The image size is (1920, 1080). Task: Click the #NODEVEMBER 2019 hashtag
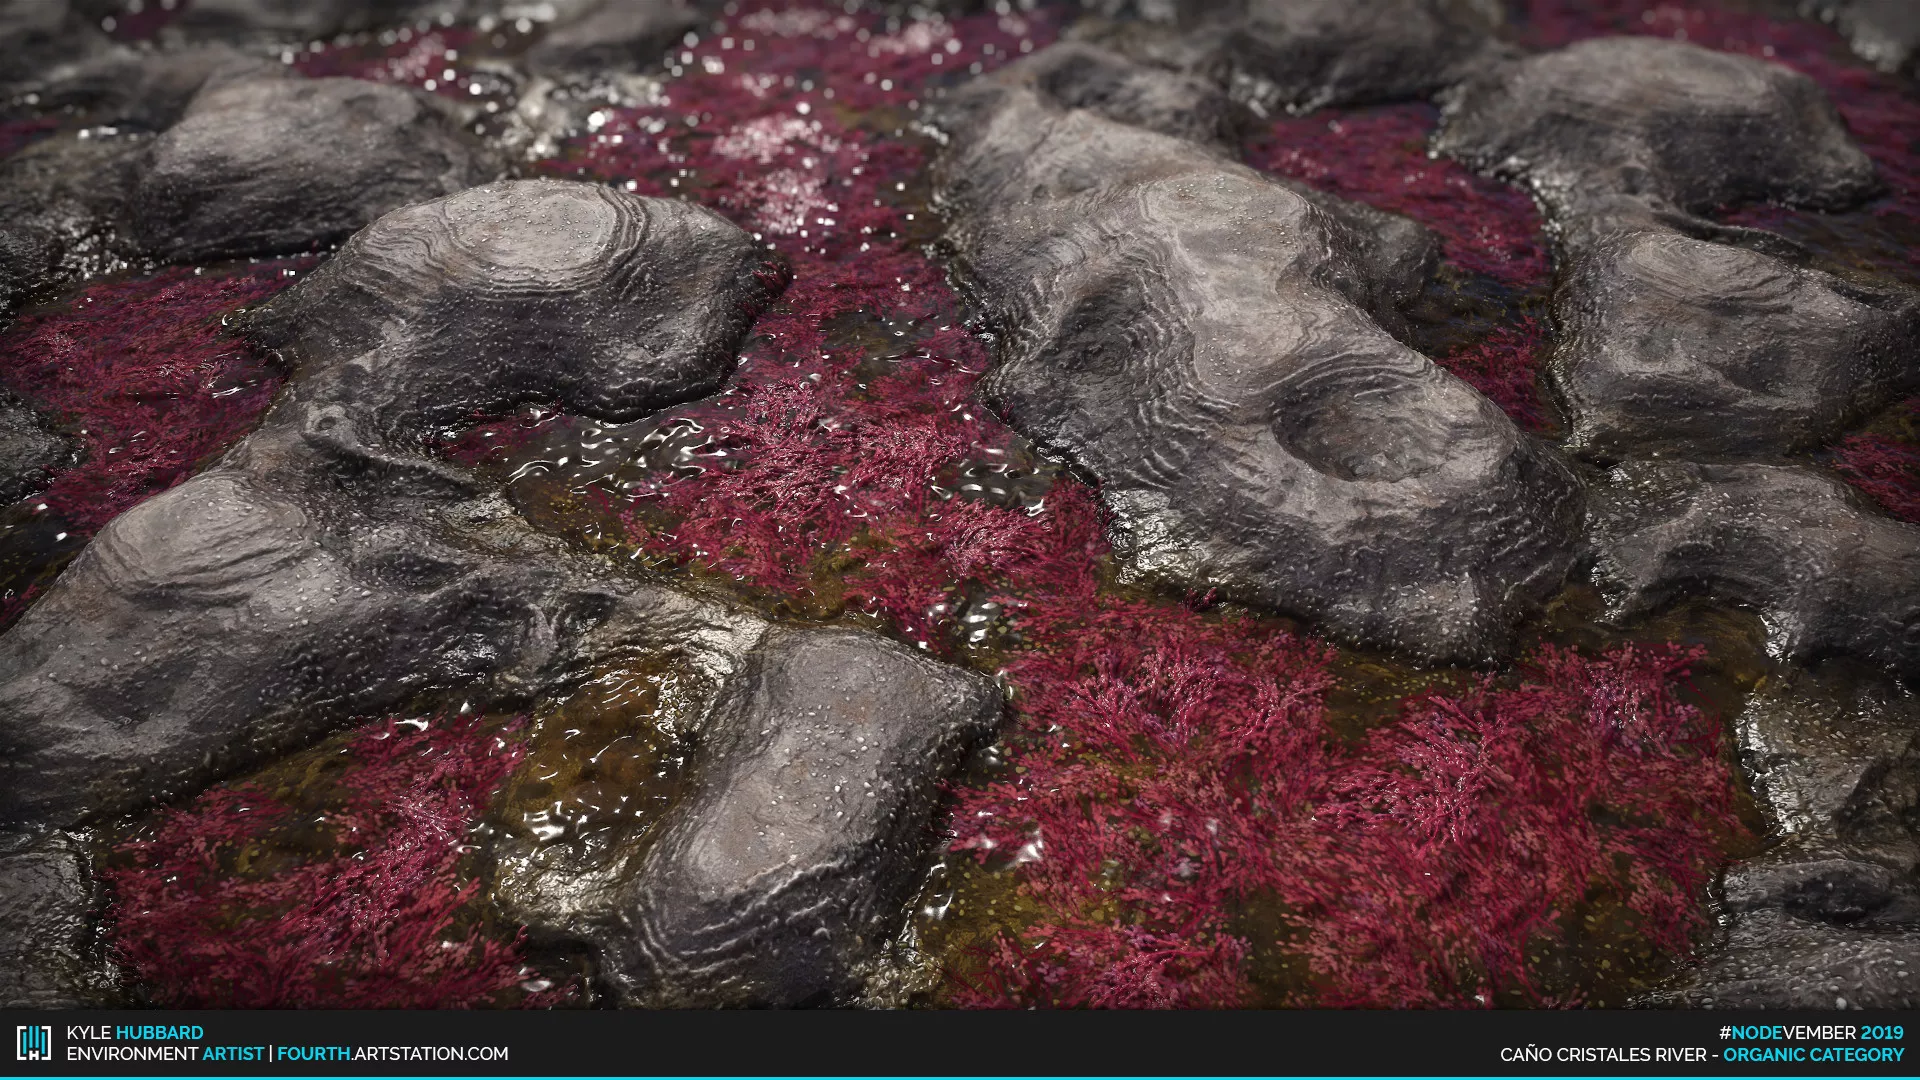(1811, 1032)
